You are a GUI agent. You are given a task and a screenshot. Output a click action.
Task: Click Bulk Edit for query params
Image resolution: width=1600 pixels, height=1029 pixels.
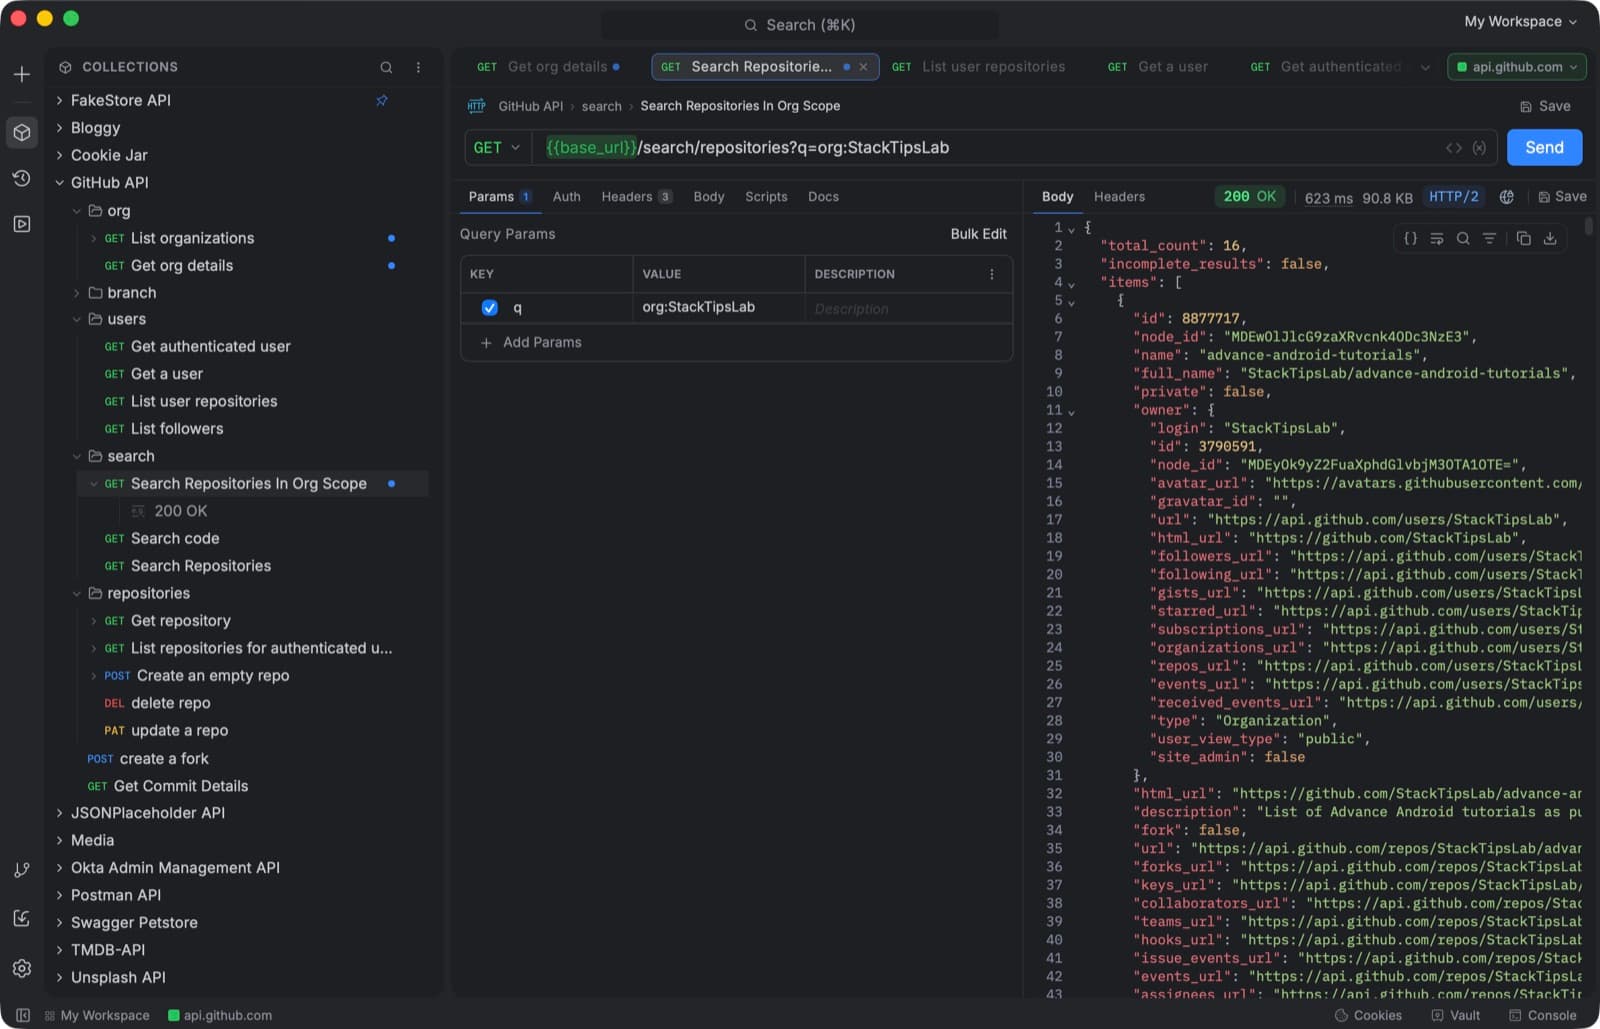(978, 234)
